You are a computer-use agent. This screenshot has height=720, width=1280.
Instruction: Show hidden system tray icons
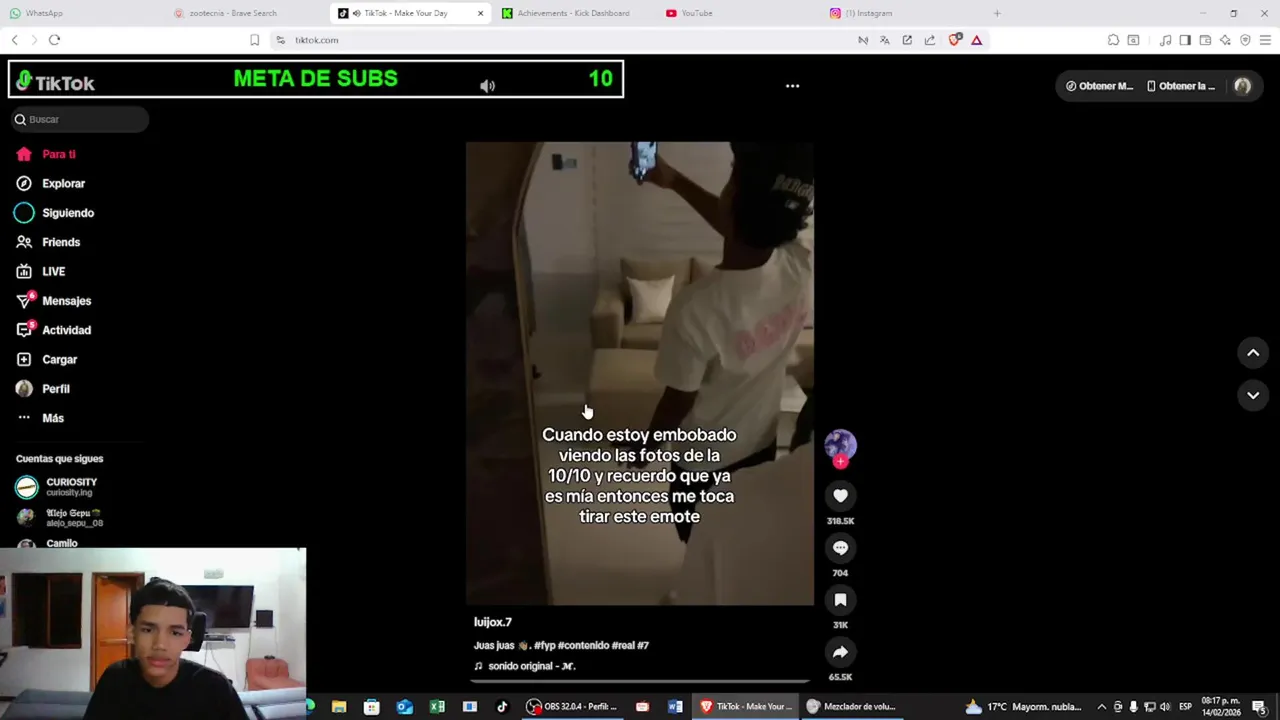click(x=1102, y=707)
